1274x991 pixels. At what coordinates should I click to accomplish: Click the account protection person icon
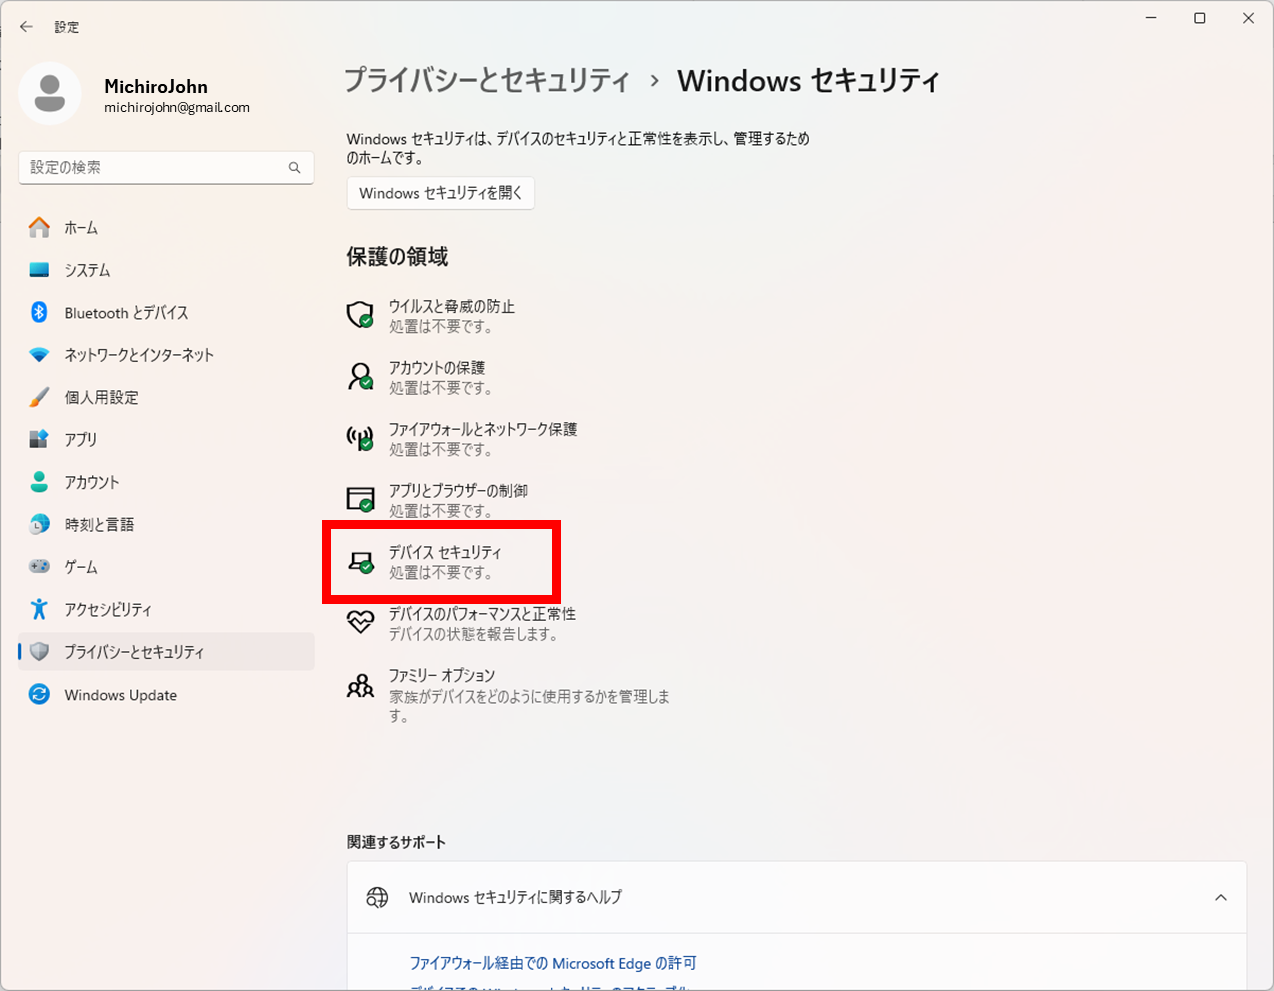pos(360,376)
